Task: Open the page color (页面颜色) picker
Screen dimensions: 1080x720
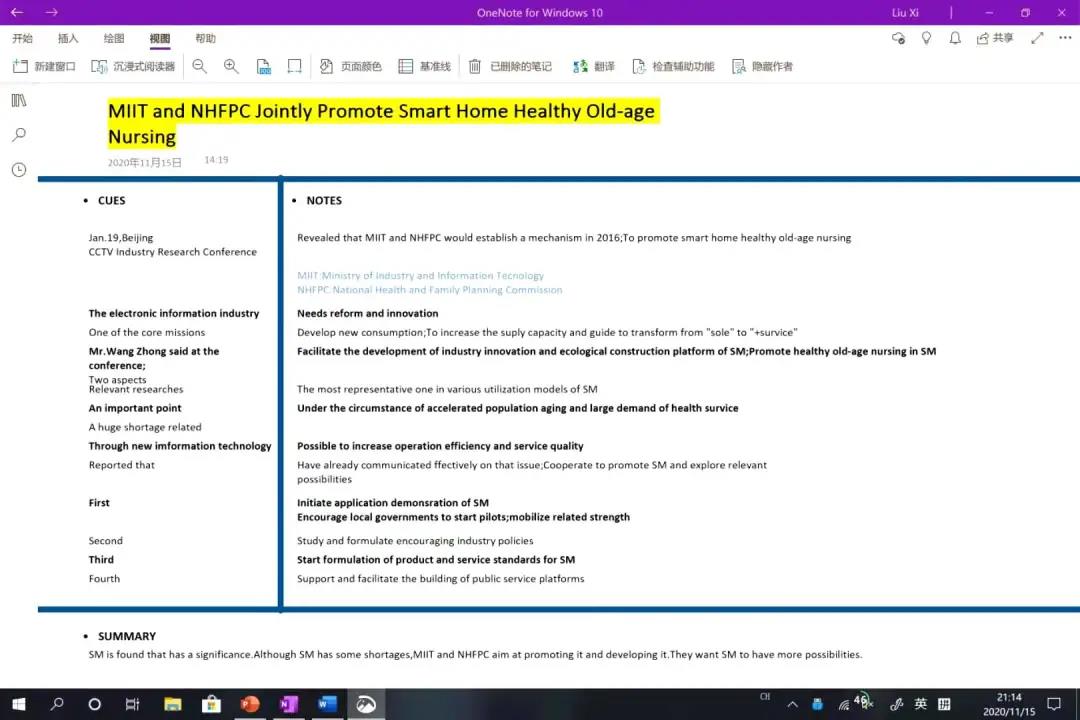Action: click(x=350, y=66)
